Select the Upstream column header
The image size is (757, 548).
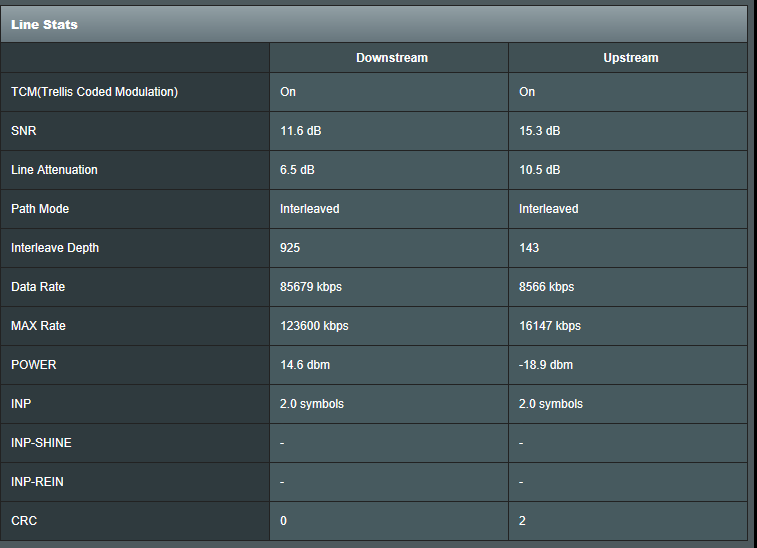tap(630, 58)
